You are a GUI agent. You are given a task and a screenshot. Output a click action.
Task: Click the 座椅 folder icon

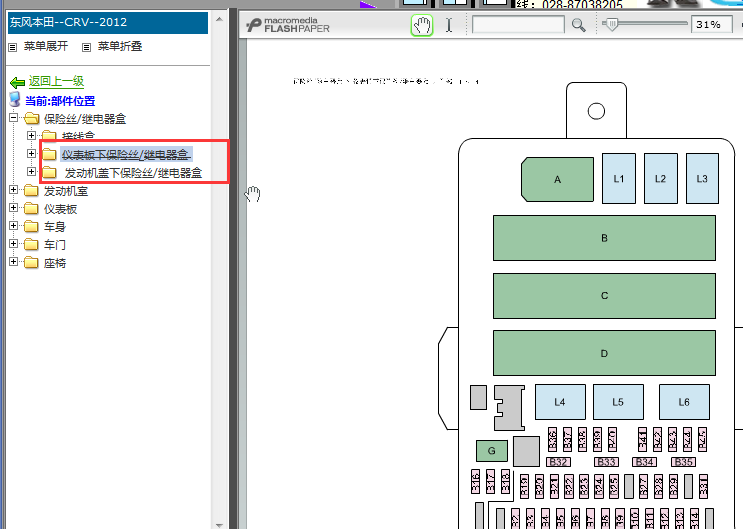pos(31,263)
